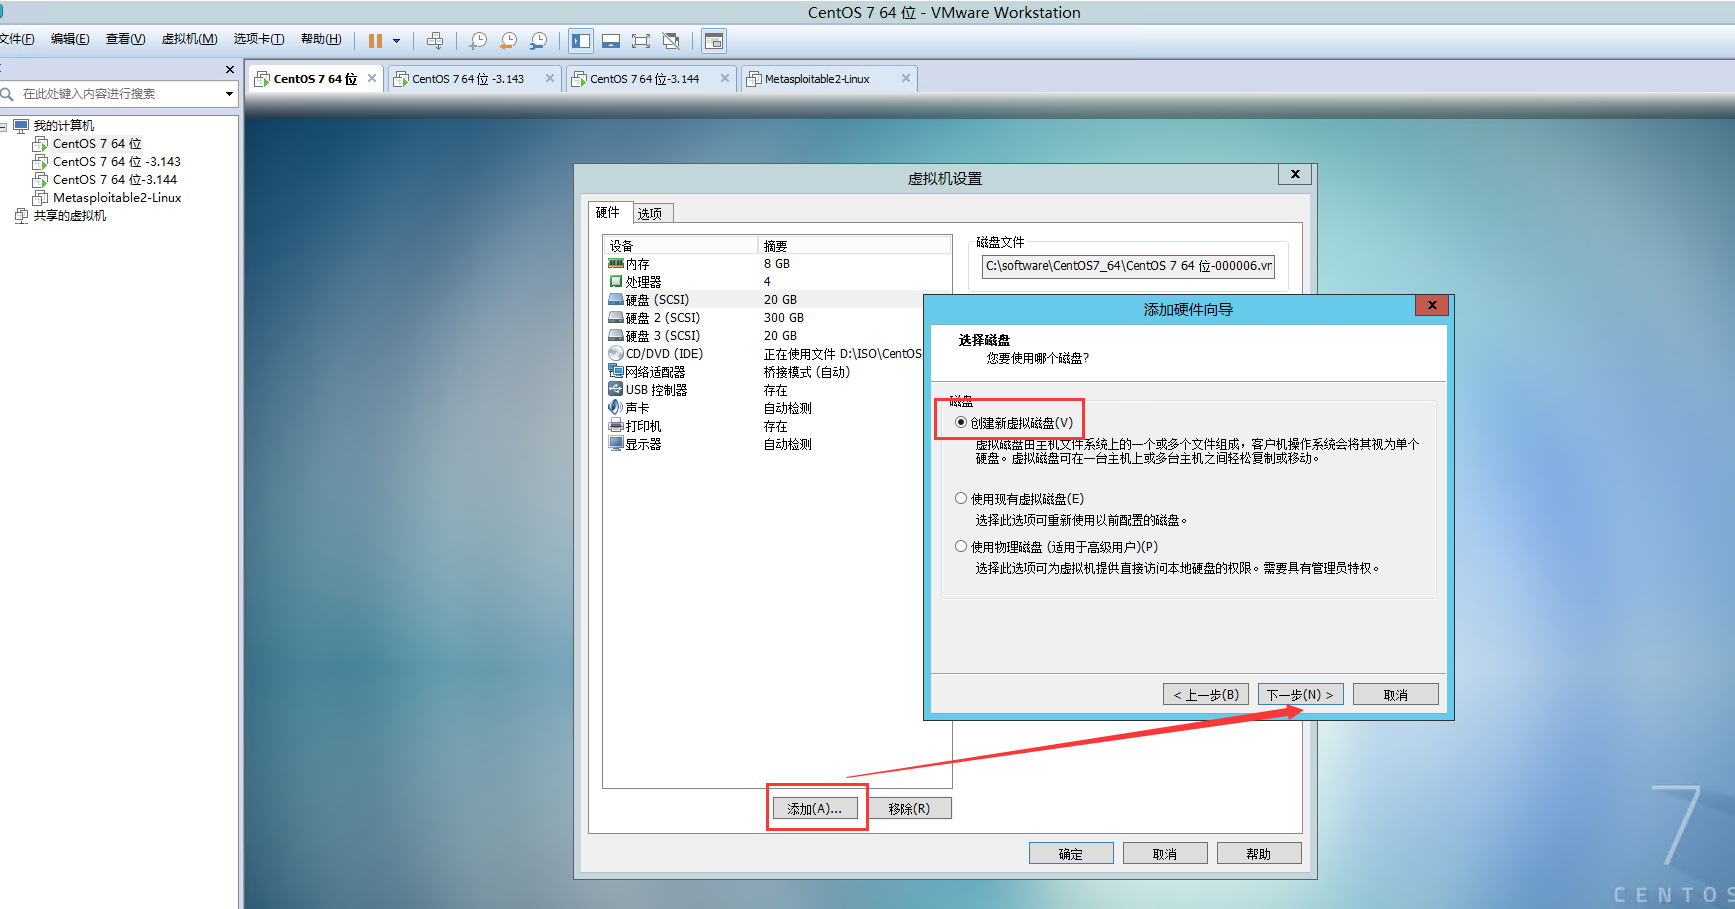
Task: Close the 添加硬件向导 wizard dialog
Action: 1432,305
